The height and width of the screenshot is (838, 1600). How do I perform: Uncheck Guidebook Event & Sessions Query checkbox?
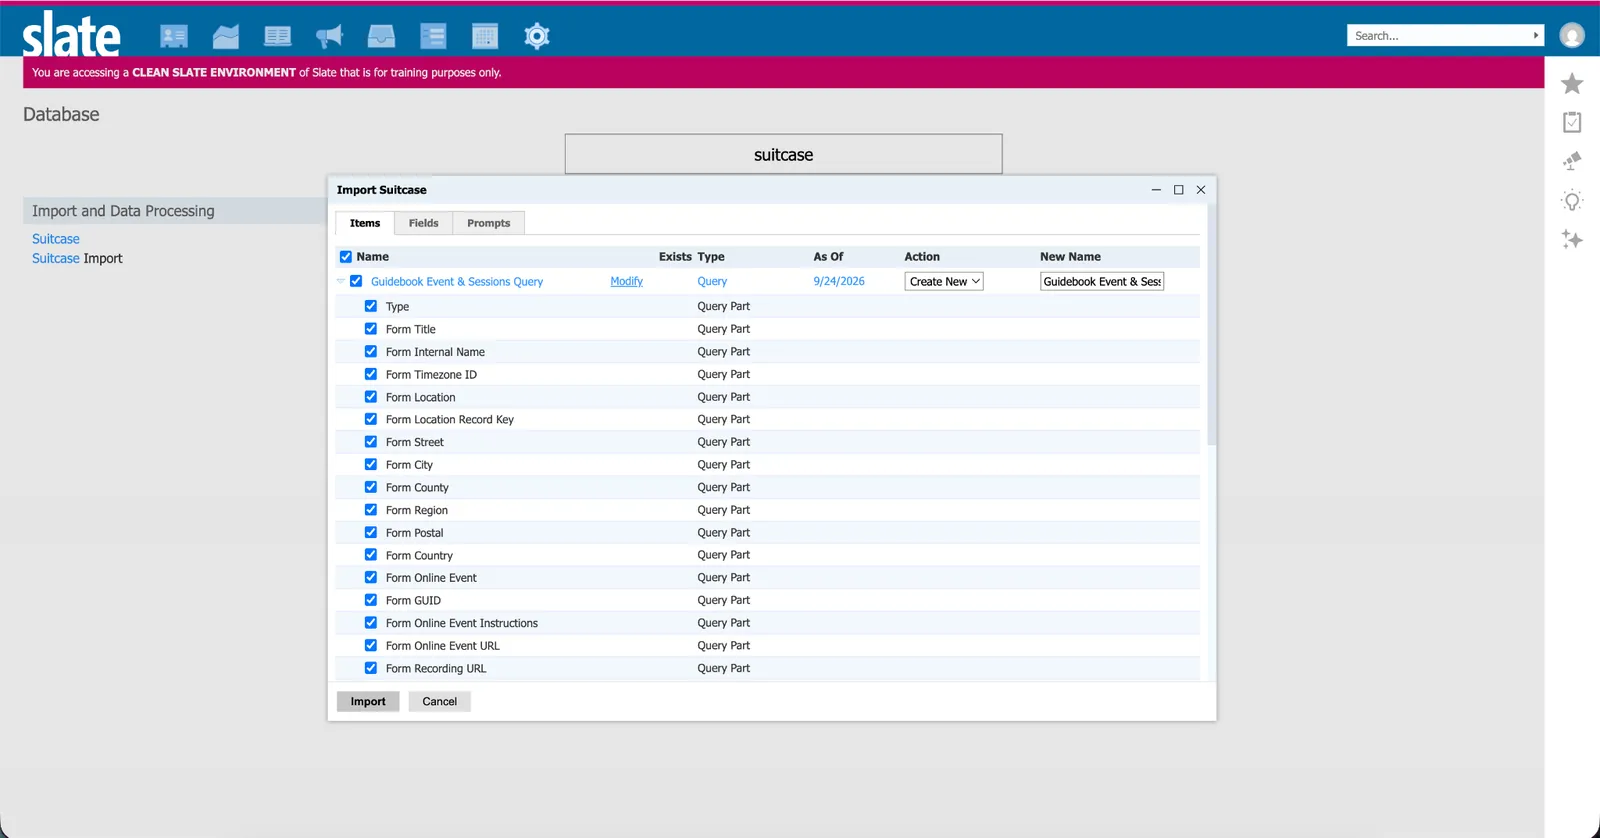point(356,281)
